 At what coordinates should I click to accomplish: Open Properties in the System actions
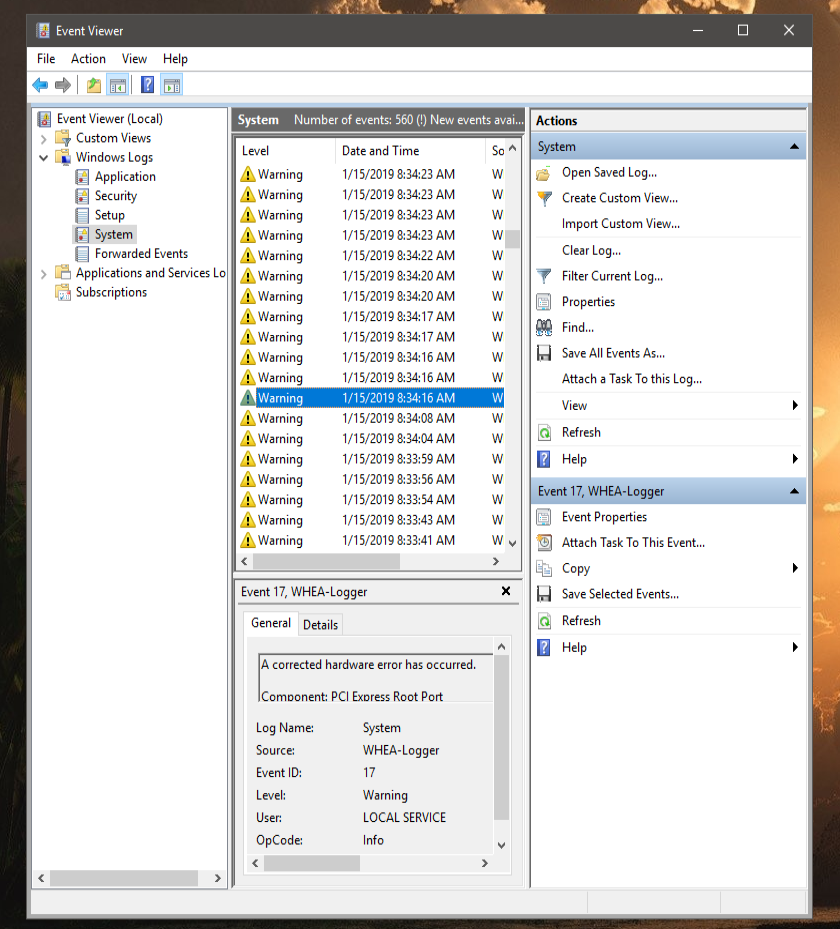pyautogui.click(x=588, y=302)
